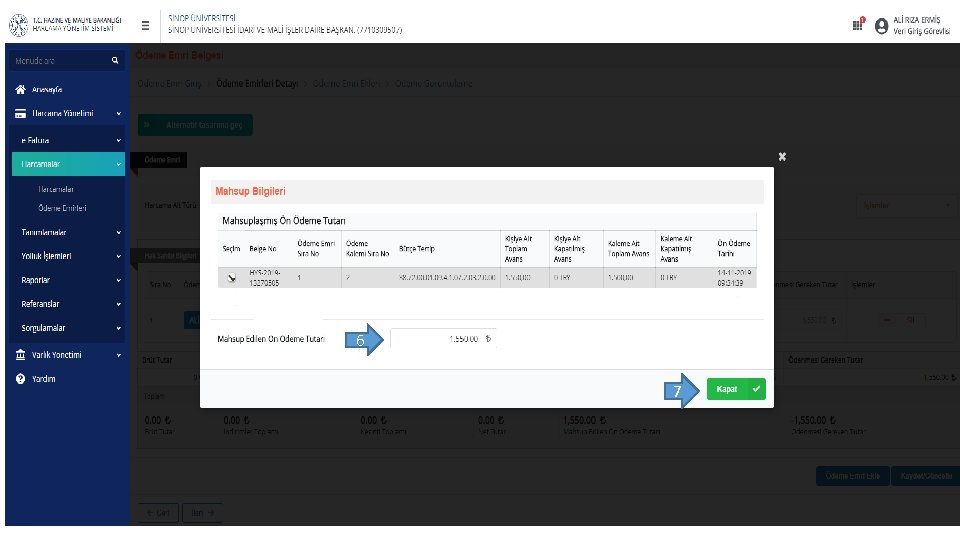Click the Harcama Yönetimi card icon

pyautogui.click(x=20, y=113)
